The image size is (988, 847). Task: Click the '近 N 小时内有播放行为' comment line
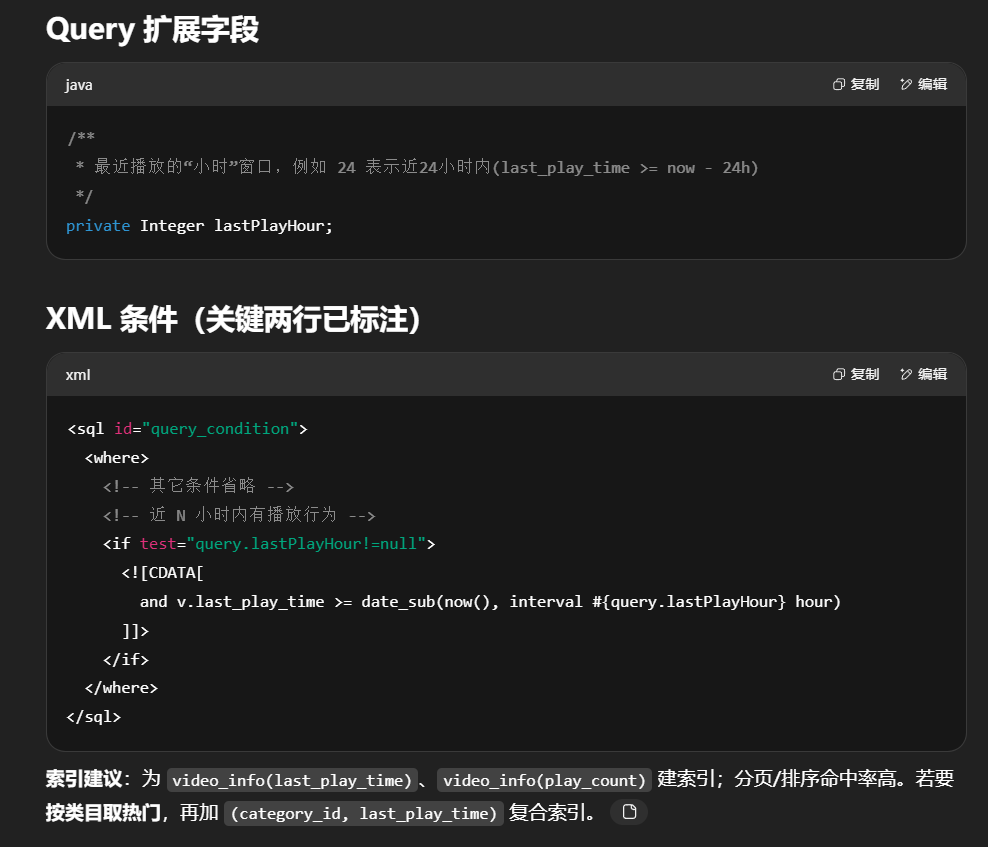(x=238, y=516)
